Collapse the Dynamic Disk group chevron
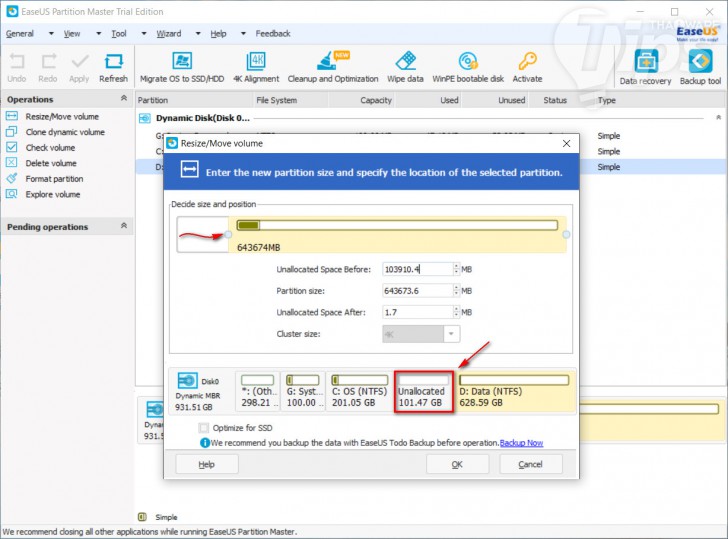This screenshot has width=728, height=539. 718,117
